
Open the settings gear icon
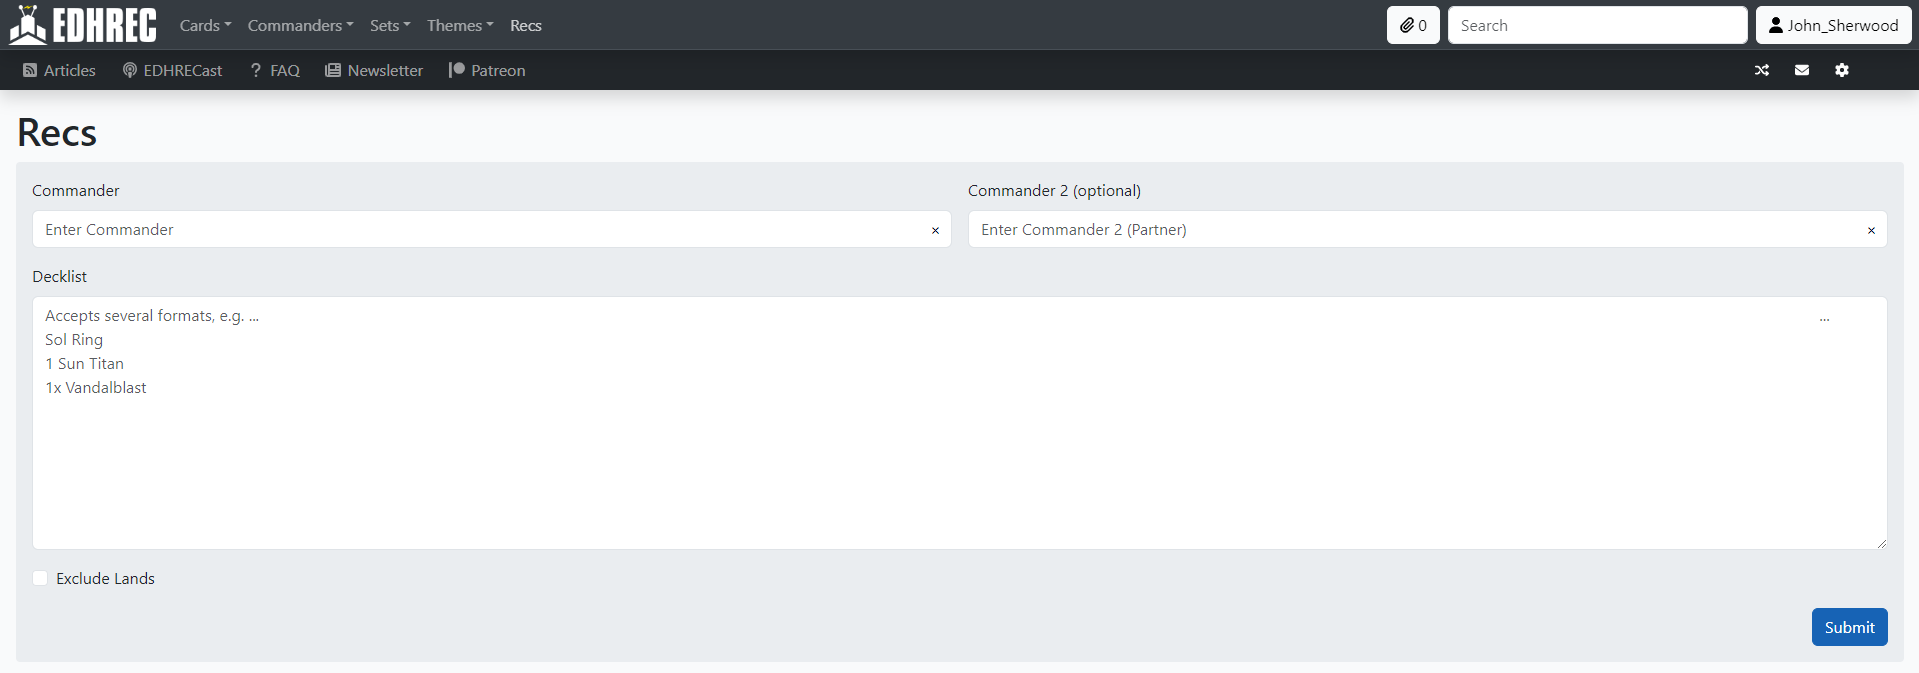point(1841,70)
